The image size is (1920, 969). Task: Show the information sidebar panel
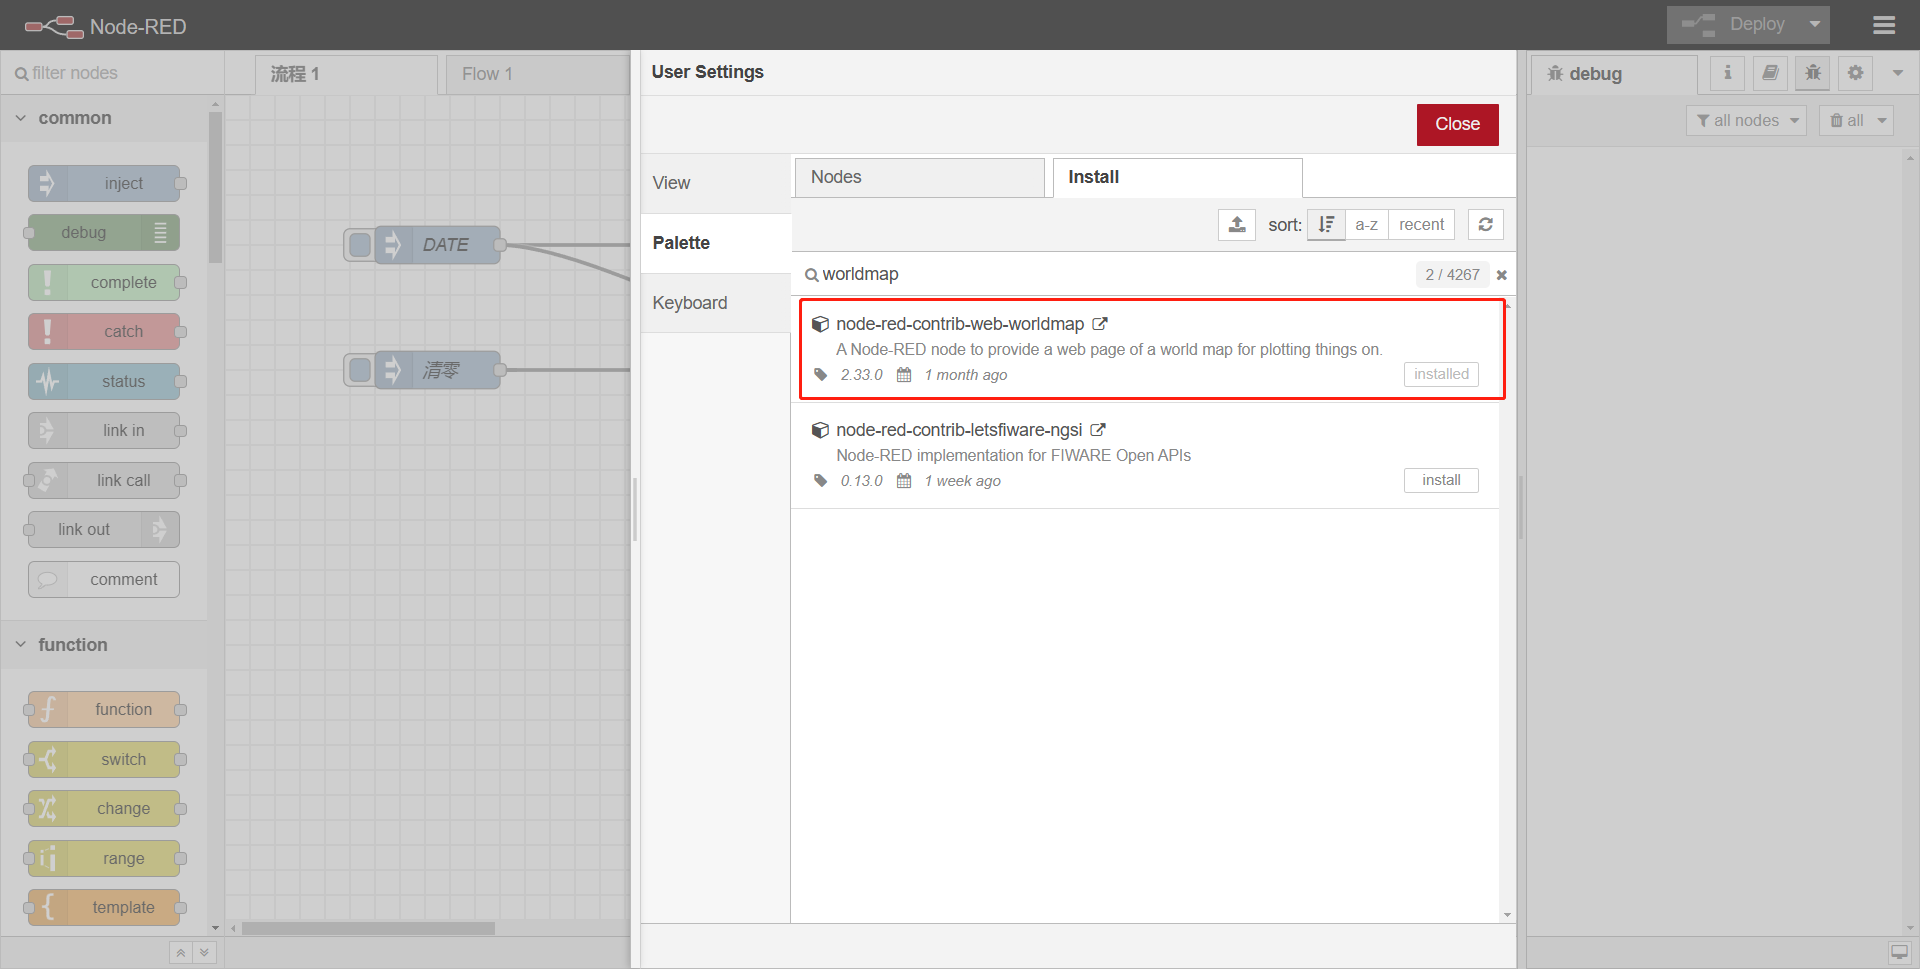tap(1727, 73)
